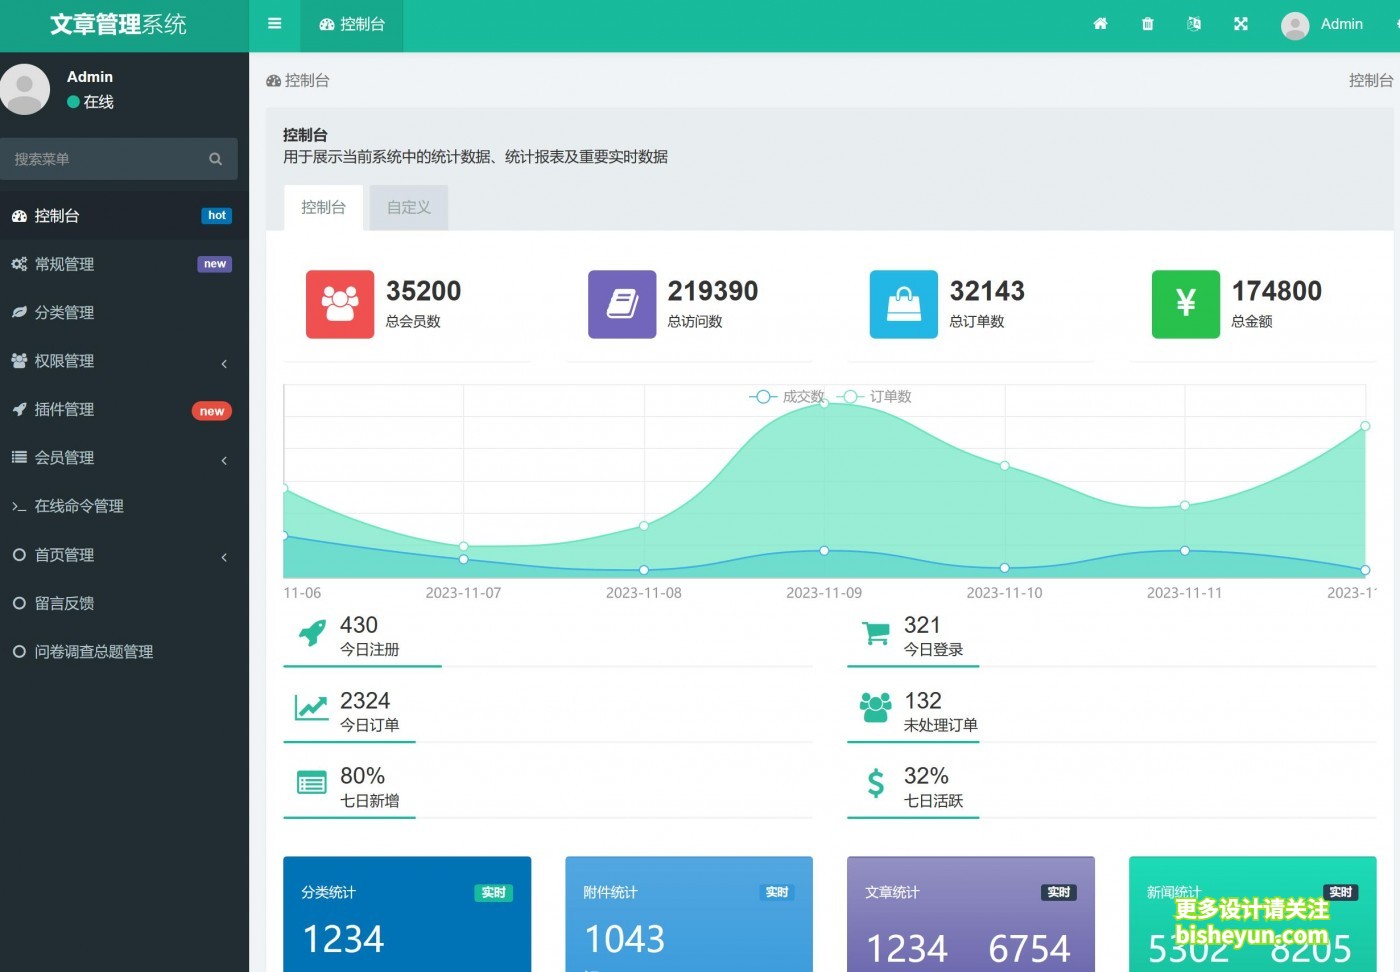Toggle the 订单数 series in chart legend
This screenshot has width=1400, height=972.
875,397
